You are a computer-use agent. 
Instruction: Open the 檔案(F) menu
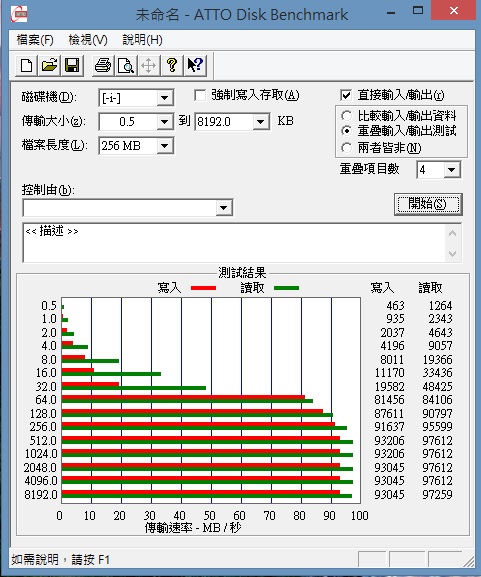(x=35, y=40)
